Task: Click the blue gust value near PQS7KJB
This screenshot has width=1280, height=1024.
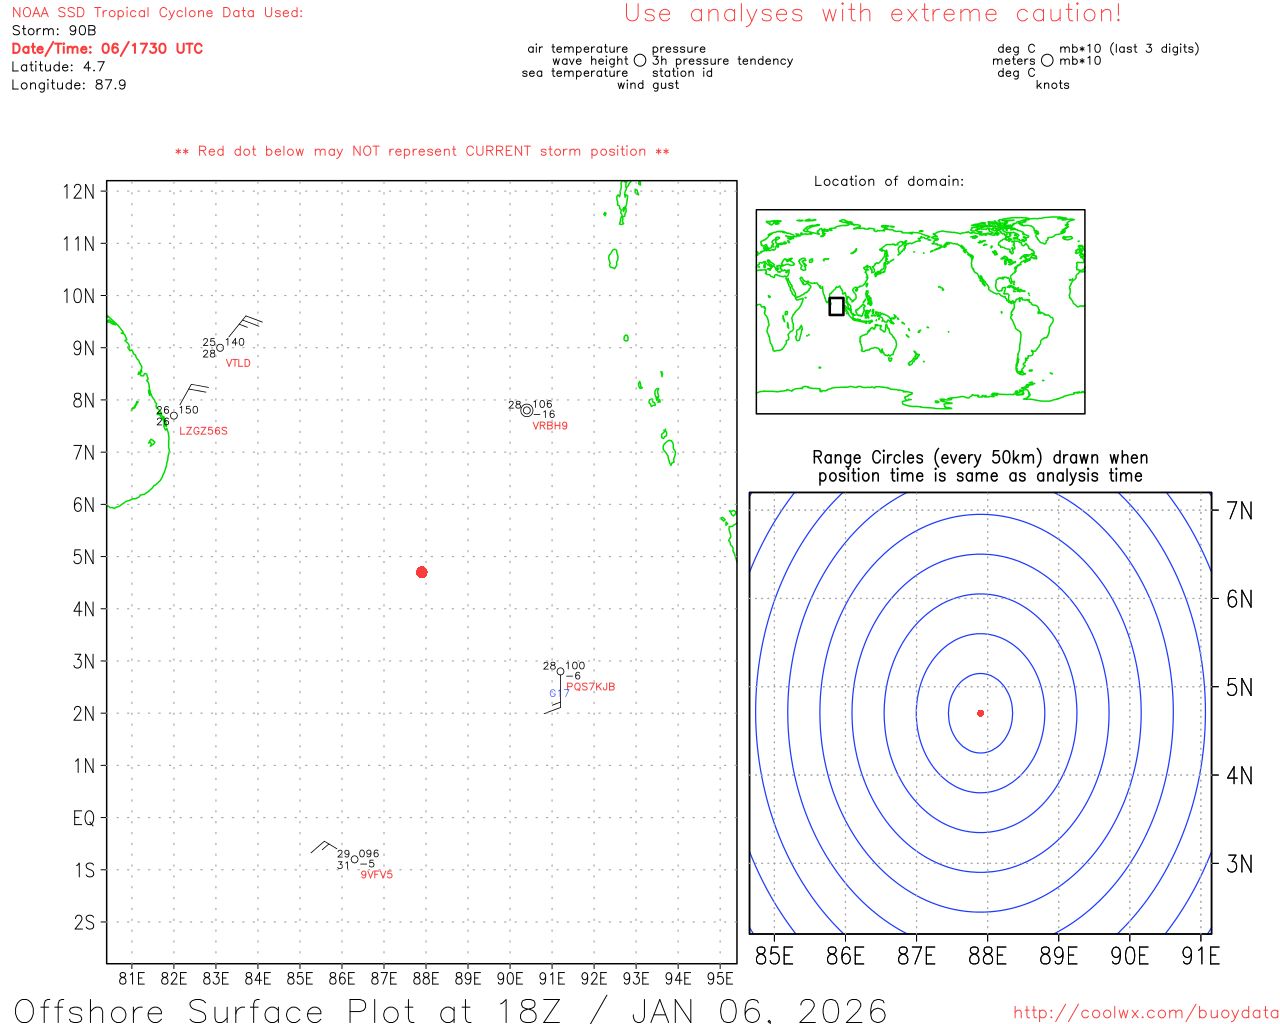Action: click(558, 694)
